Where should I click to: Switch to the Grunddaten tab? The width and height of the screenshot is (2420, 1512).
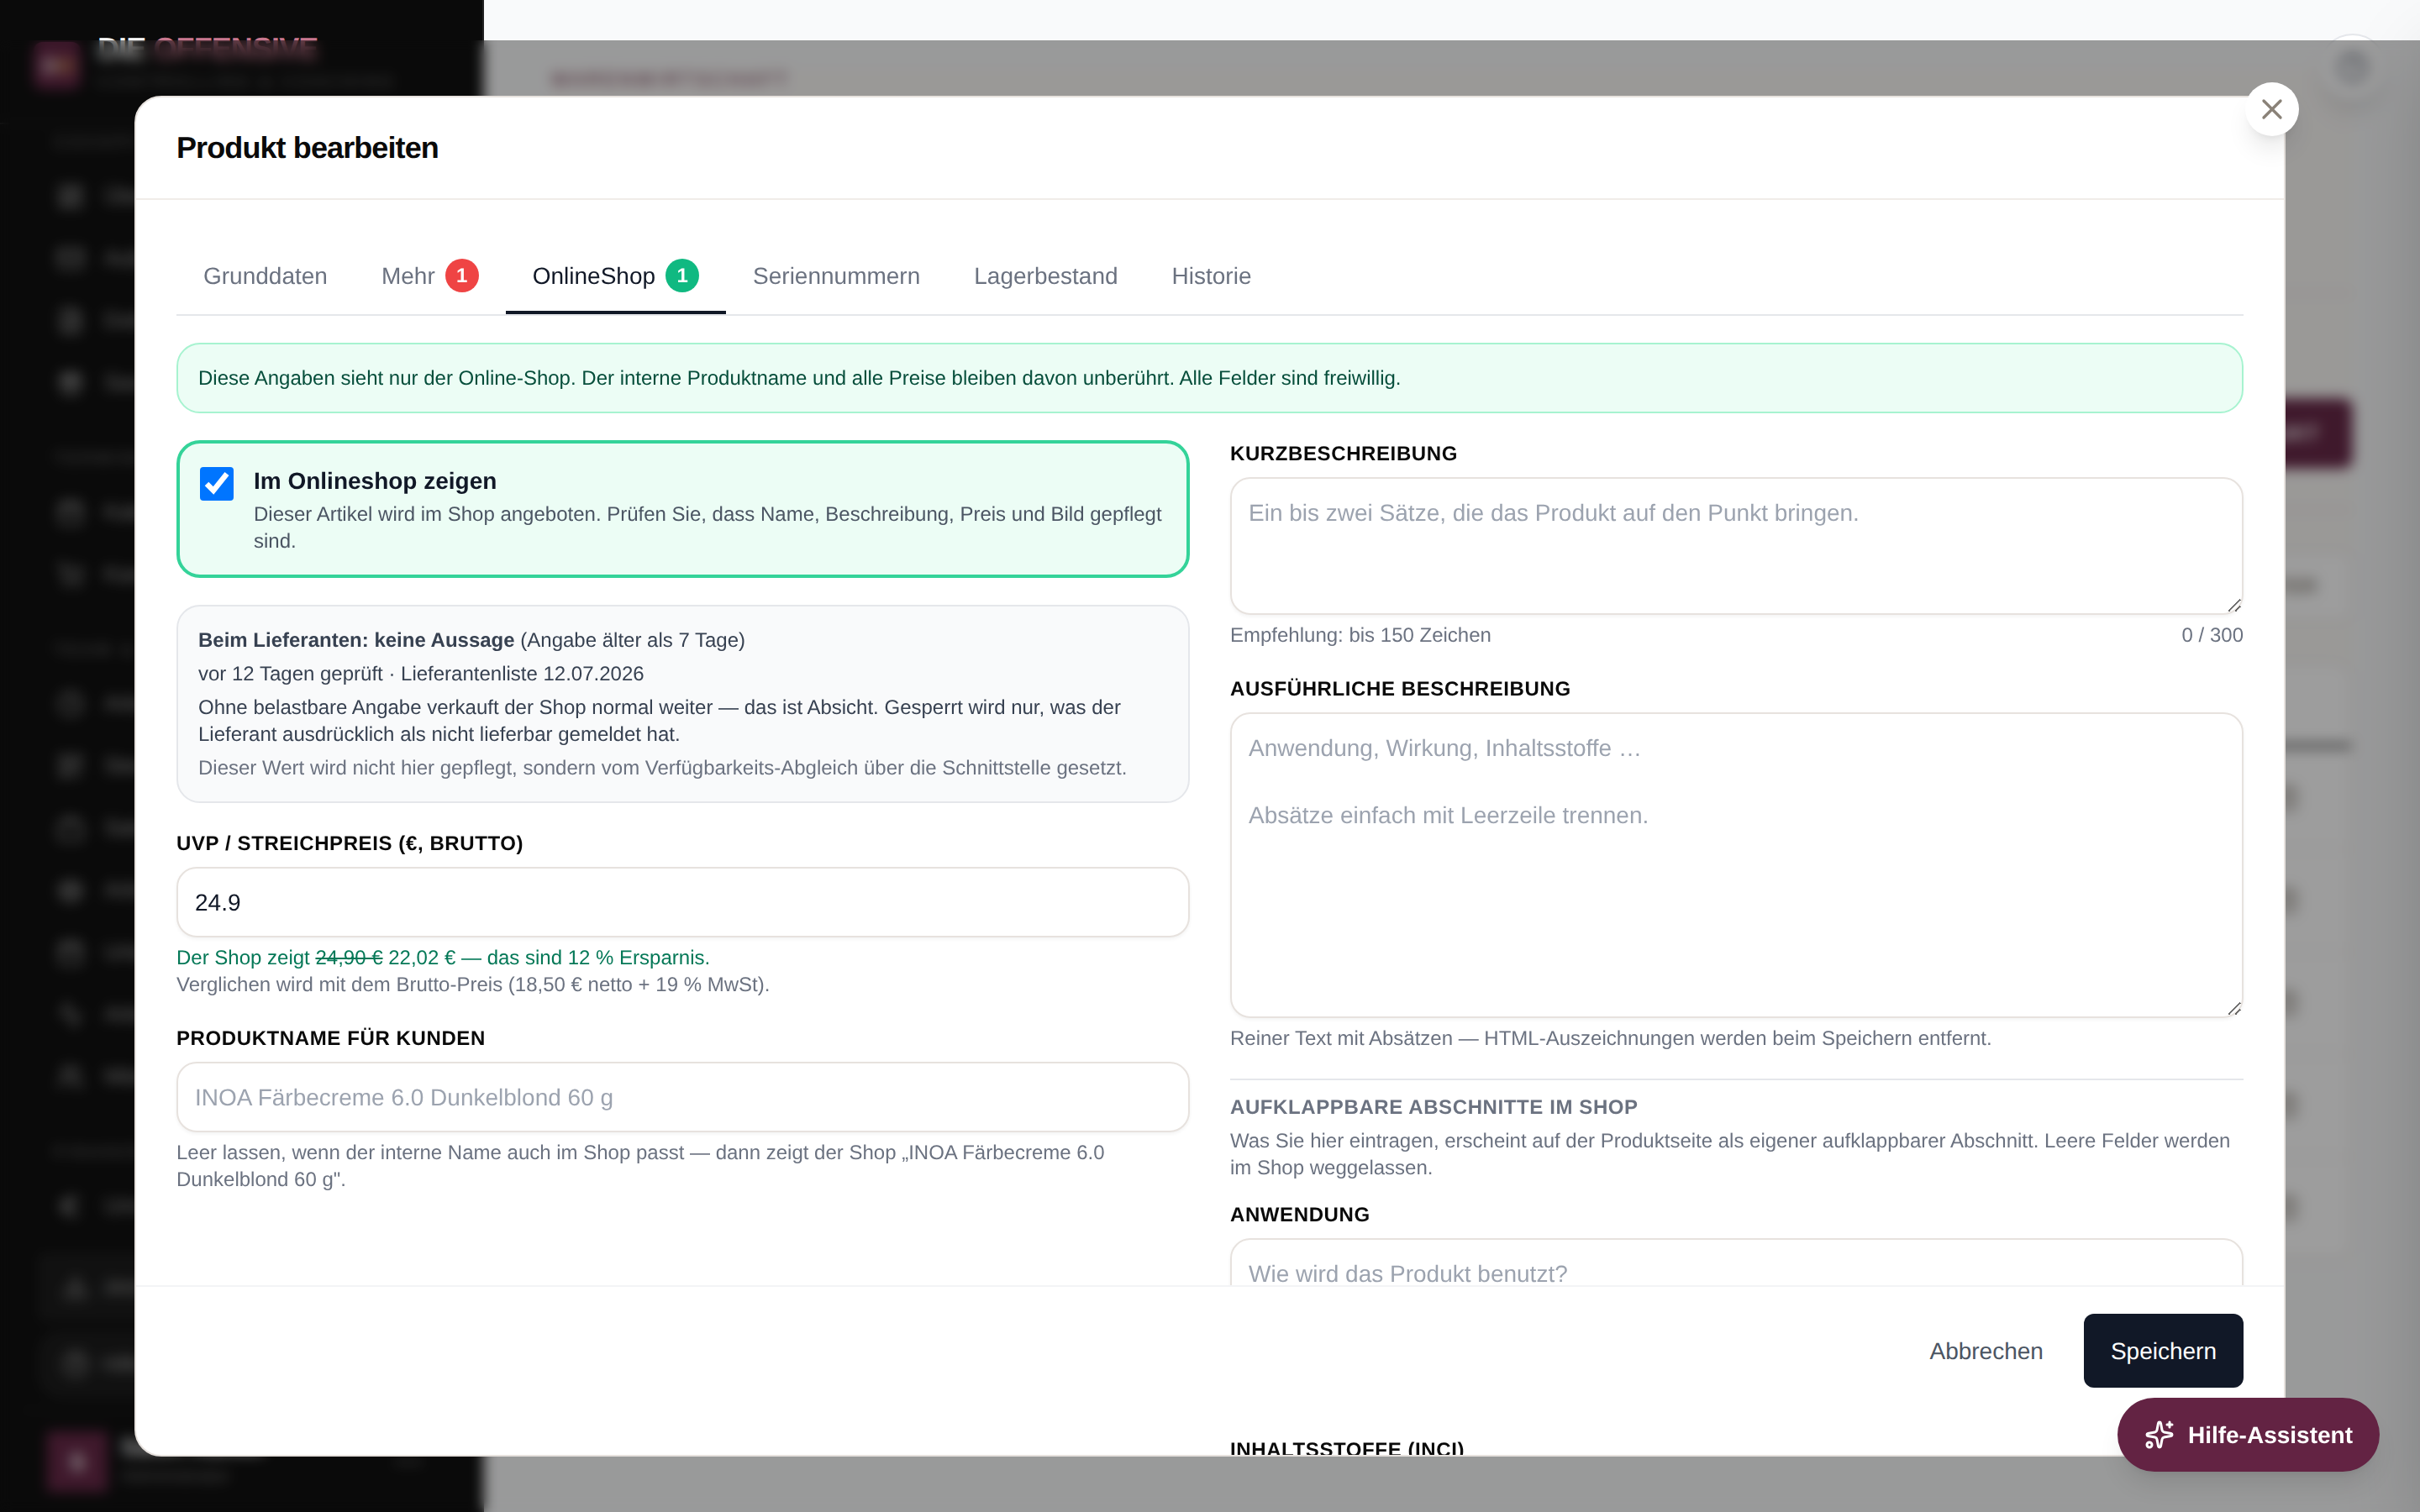pyautogui.click(x=265, y=276)
